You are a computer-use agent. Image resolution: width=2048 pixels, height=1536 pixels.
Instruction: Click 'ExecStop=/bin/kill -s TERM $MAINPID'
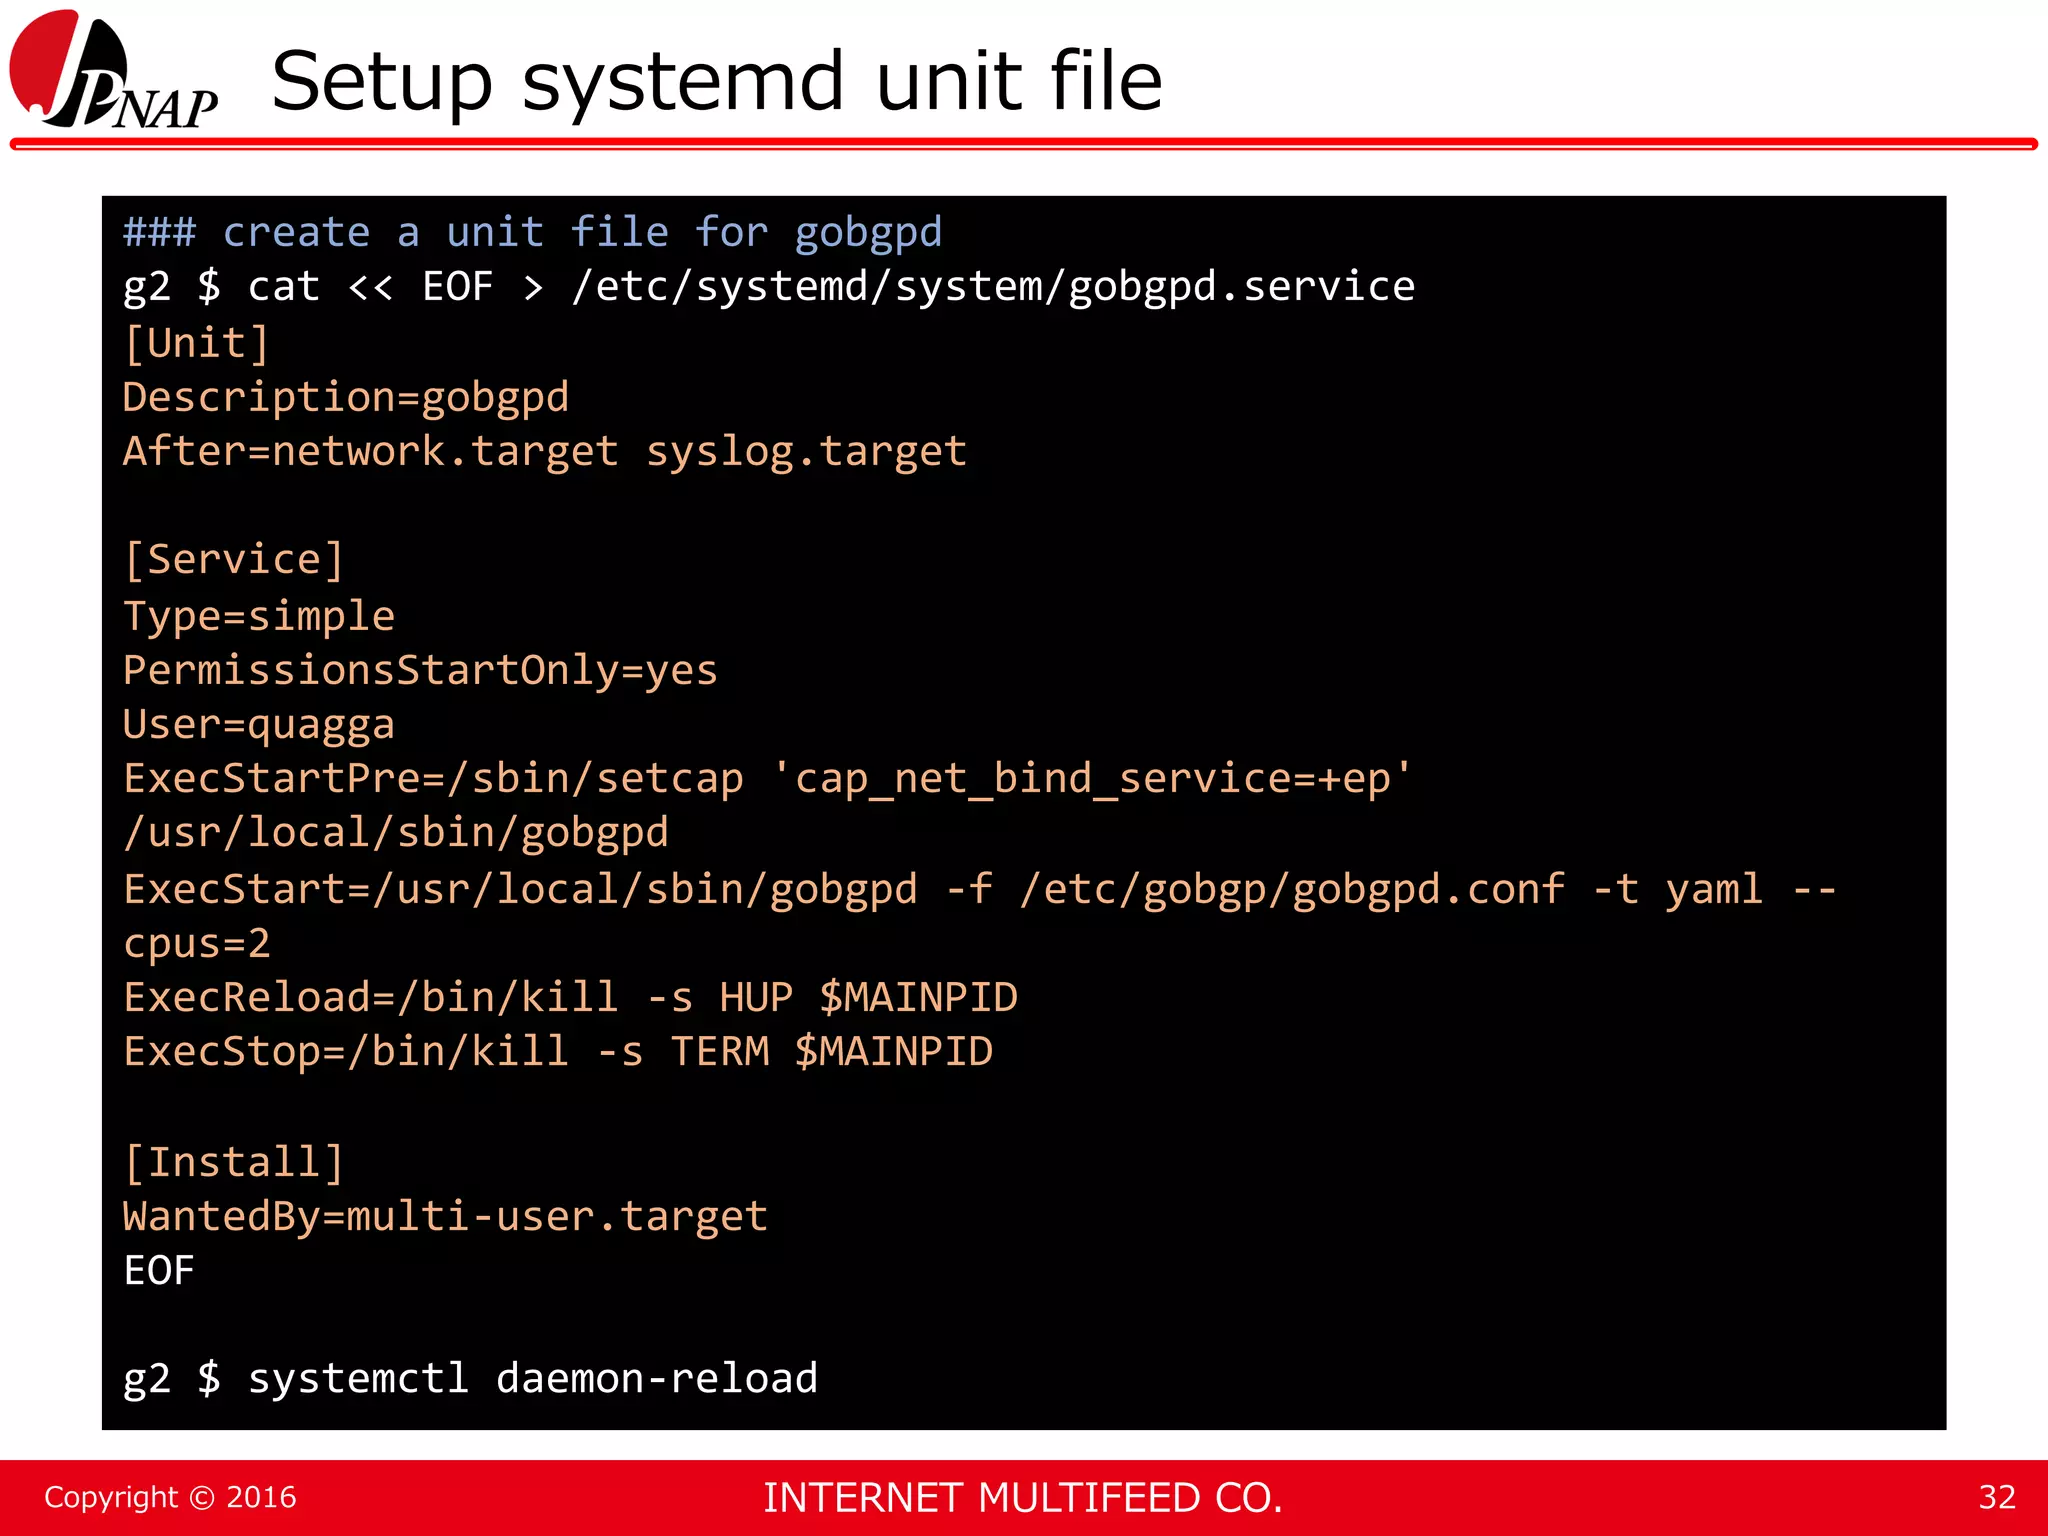point(558,1052)
